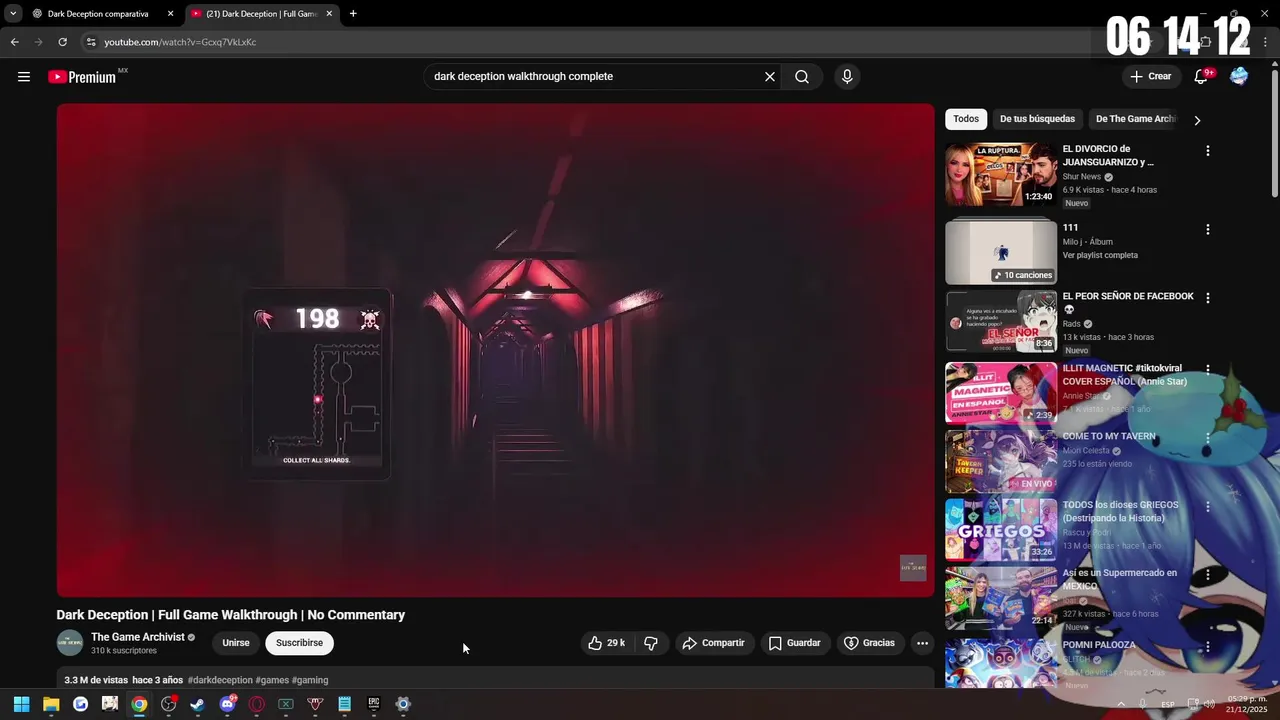Screen dimensions: 1280x720
Task: Reload the YouTube page
Action: point(62,42)
